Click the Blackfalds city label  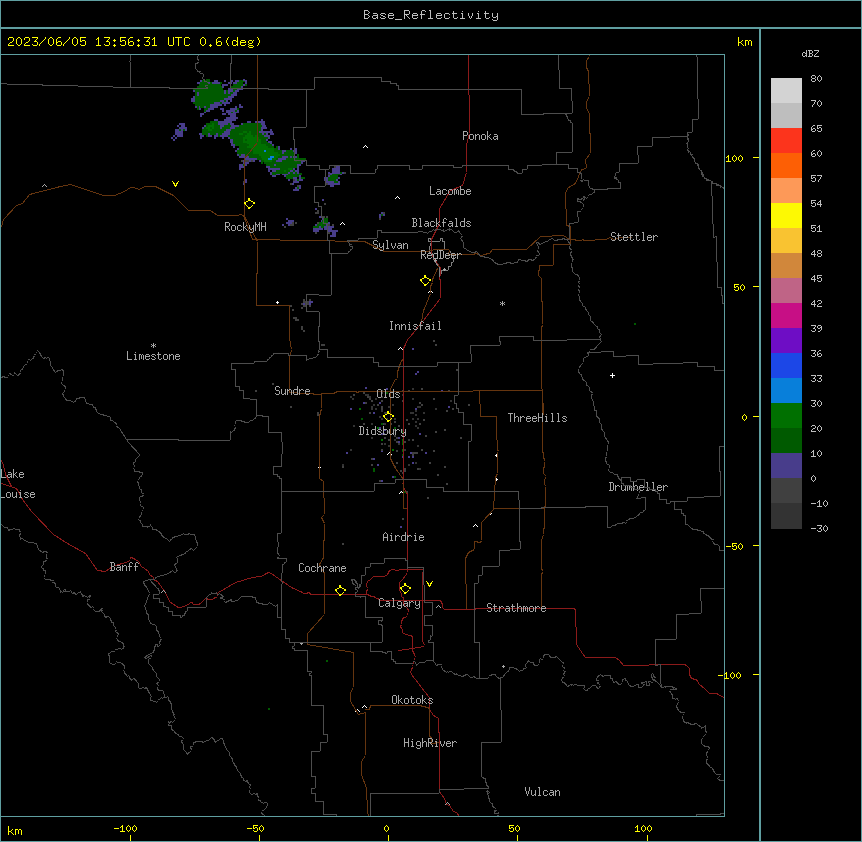click(x=441, y=223)
